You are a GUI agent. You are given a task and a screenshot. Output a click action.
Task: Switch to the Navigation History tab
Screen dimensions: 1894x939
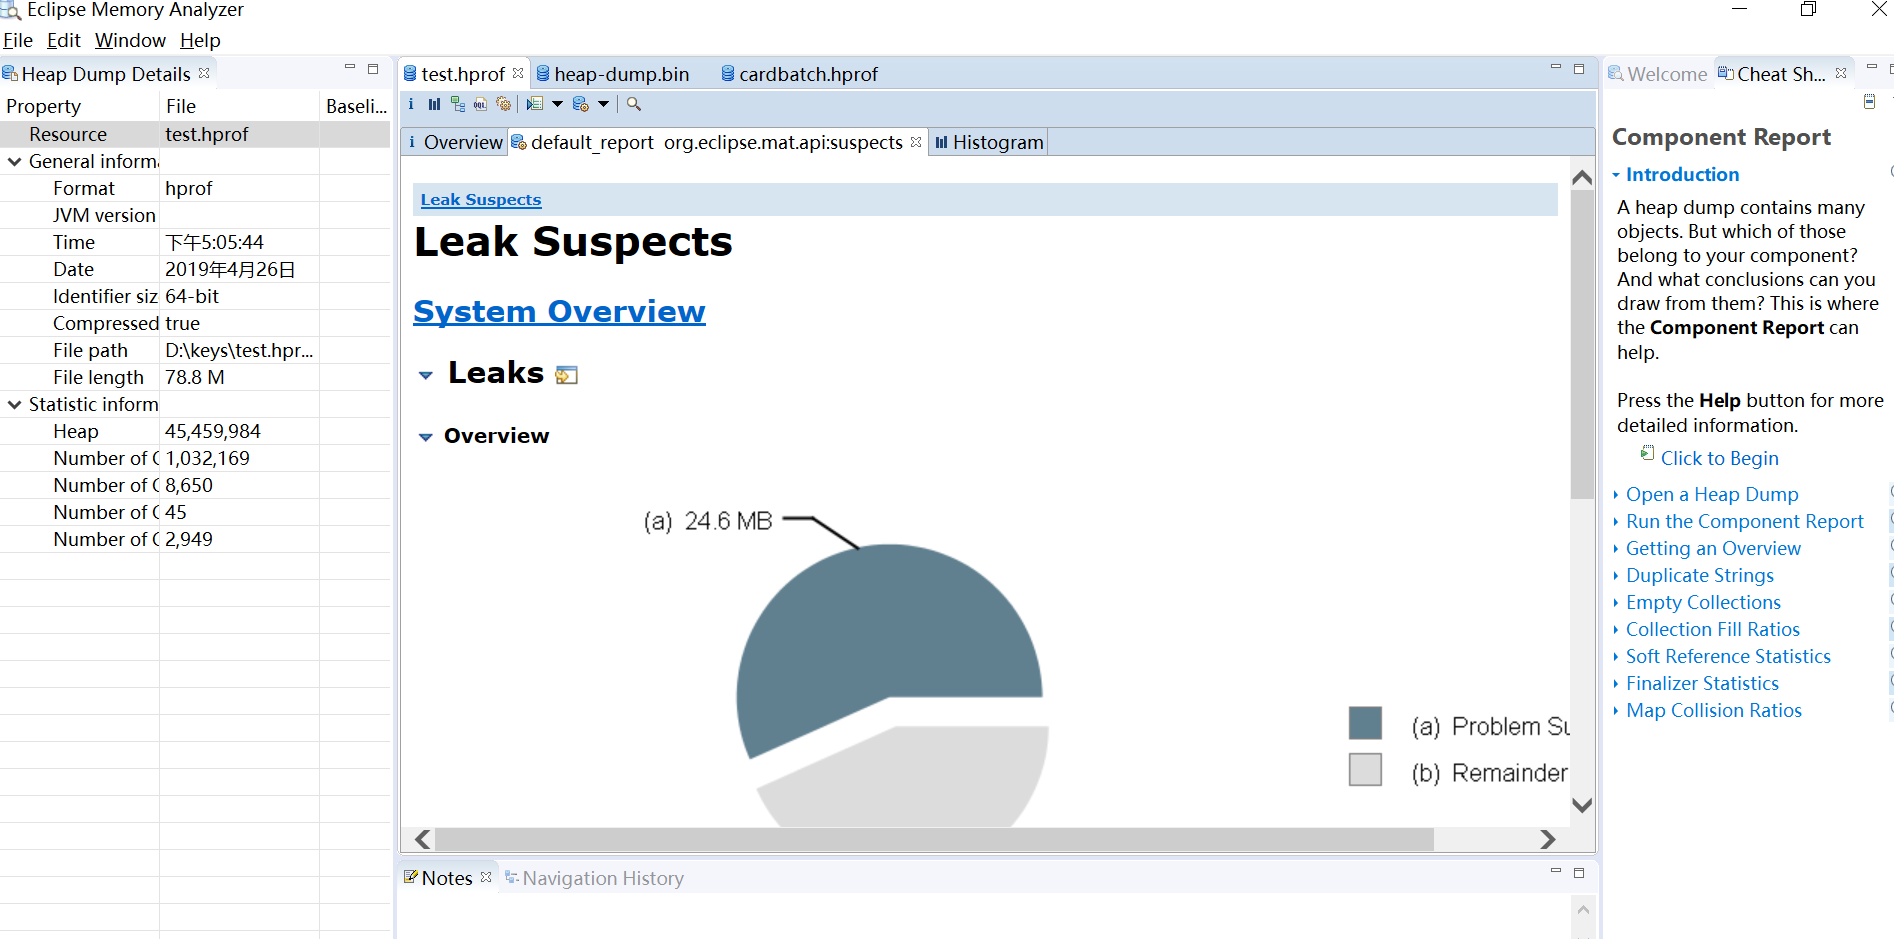pyautogui.click(x=594, y=878)
